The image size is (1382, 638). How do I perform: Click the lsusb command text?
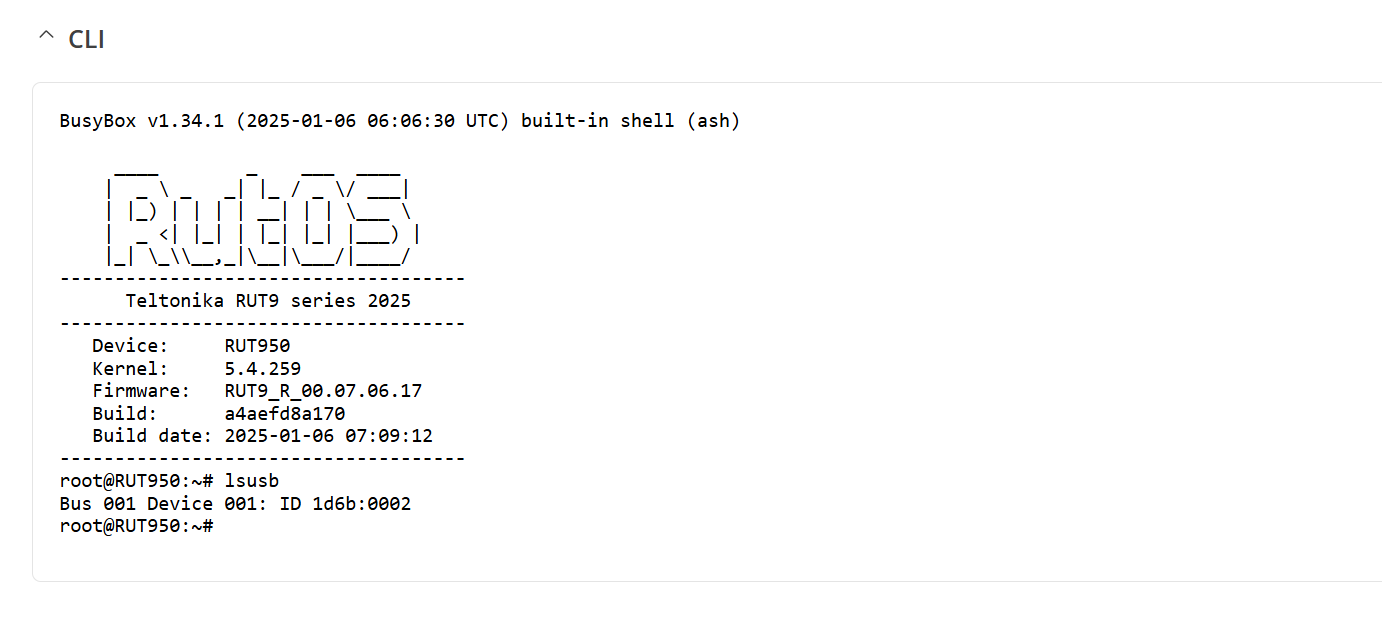coord(252,481)
